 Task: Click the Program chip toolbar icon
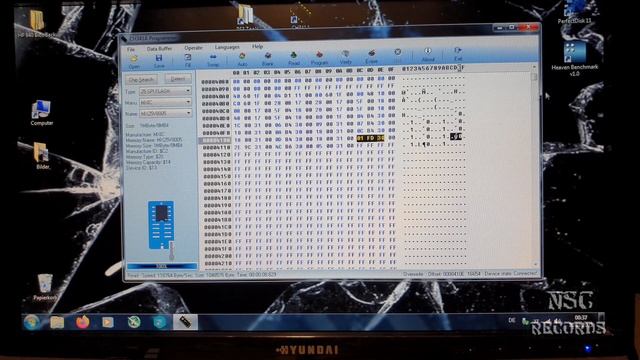319,58
